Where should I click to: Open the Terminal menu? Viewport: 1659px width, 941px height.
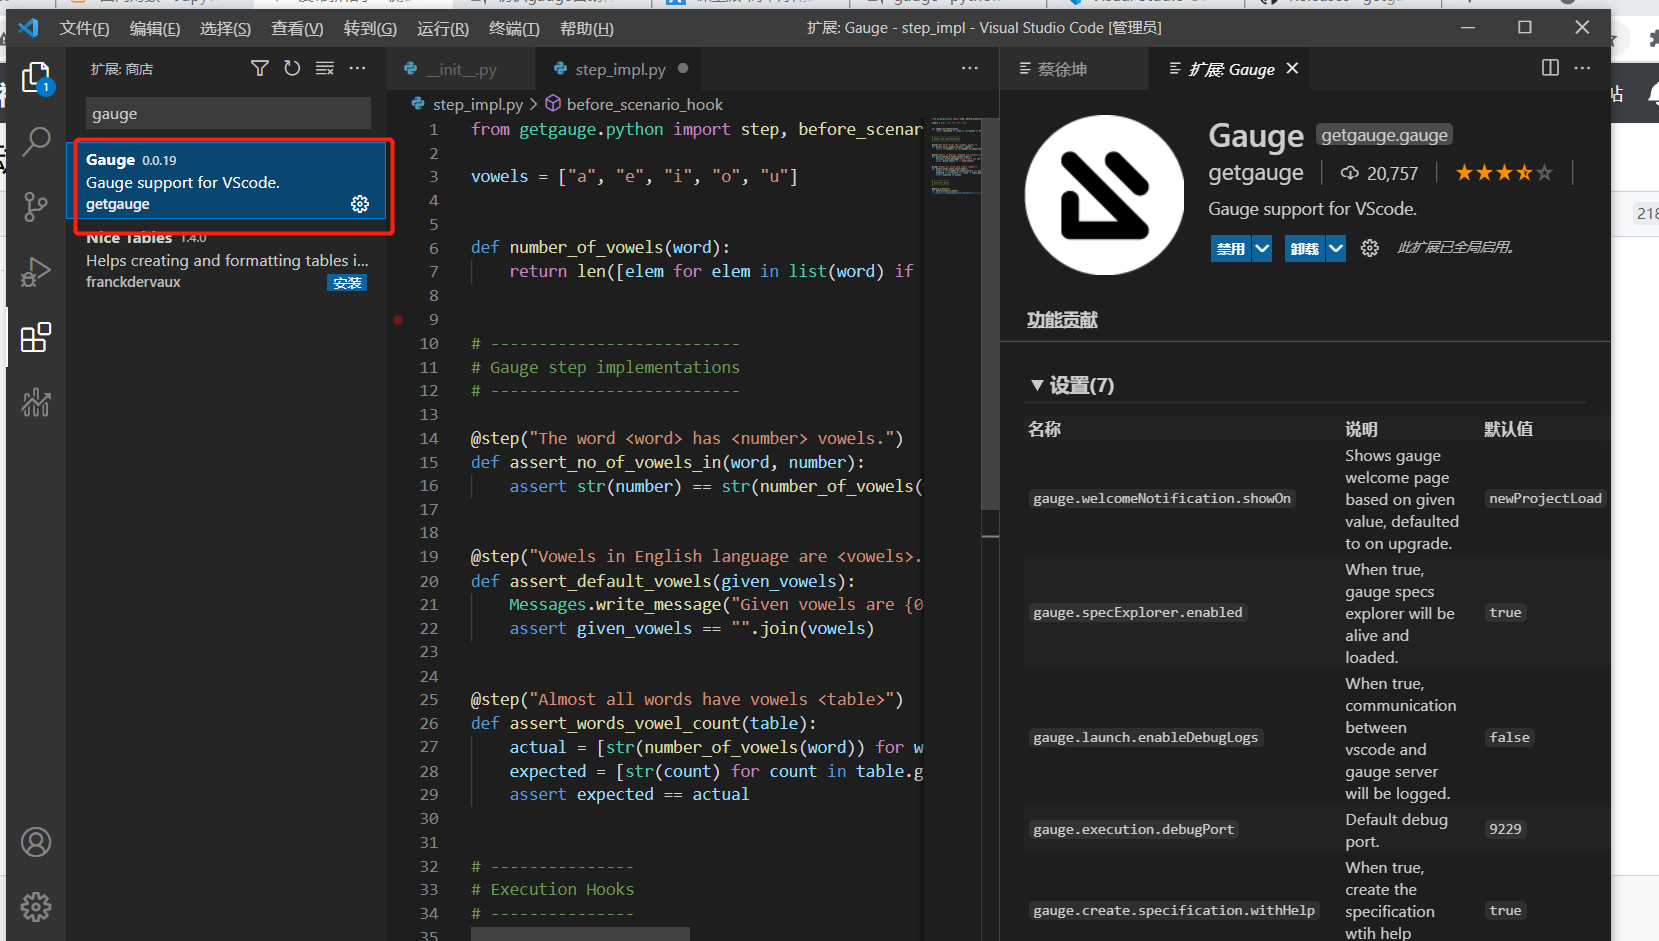(513, 29)
